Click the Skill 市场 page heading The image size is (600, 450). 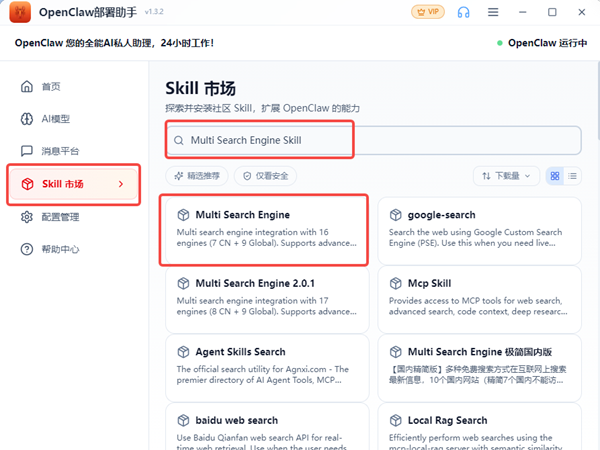coord(201,88)
